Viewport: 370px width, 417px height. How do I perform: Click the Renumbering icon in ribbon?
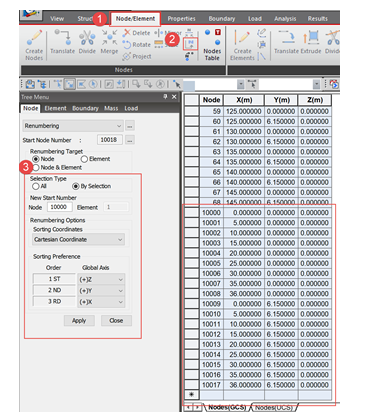pyautogui.click(x=191, y=44)
